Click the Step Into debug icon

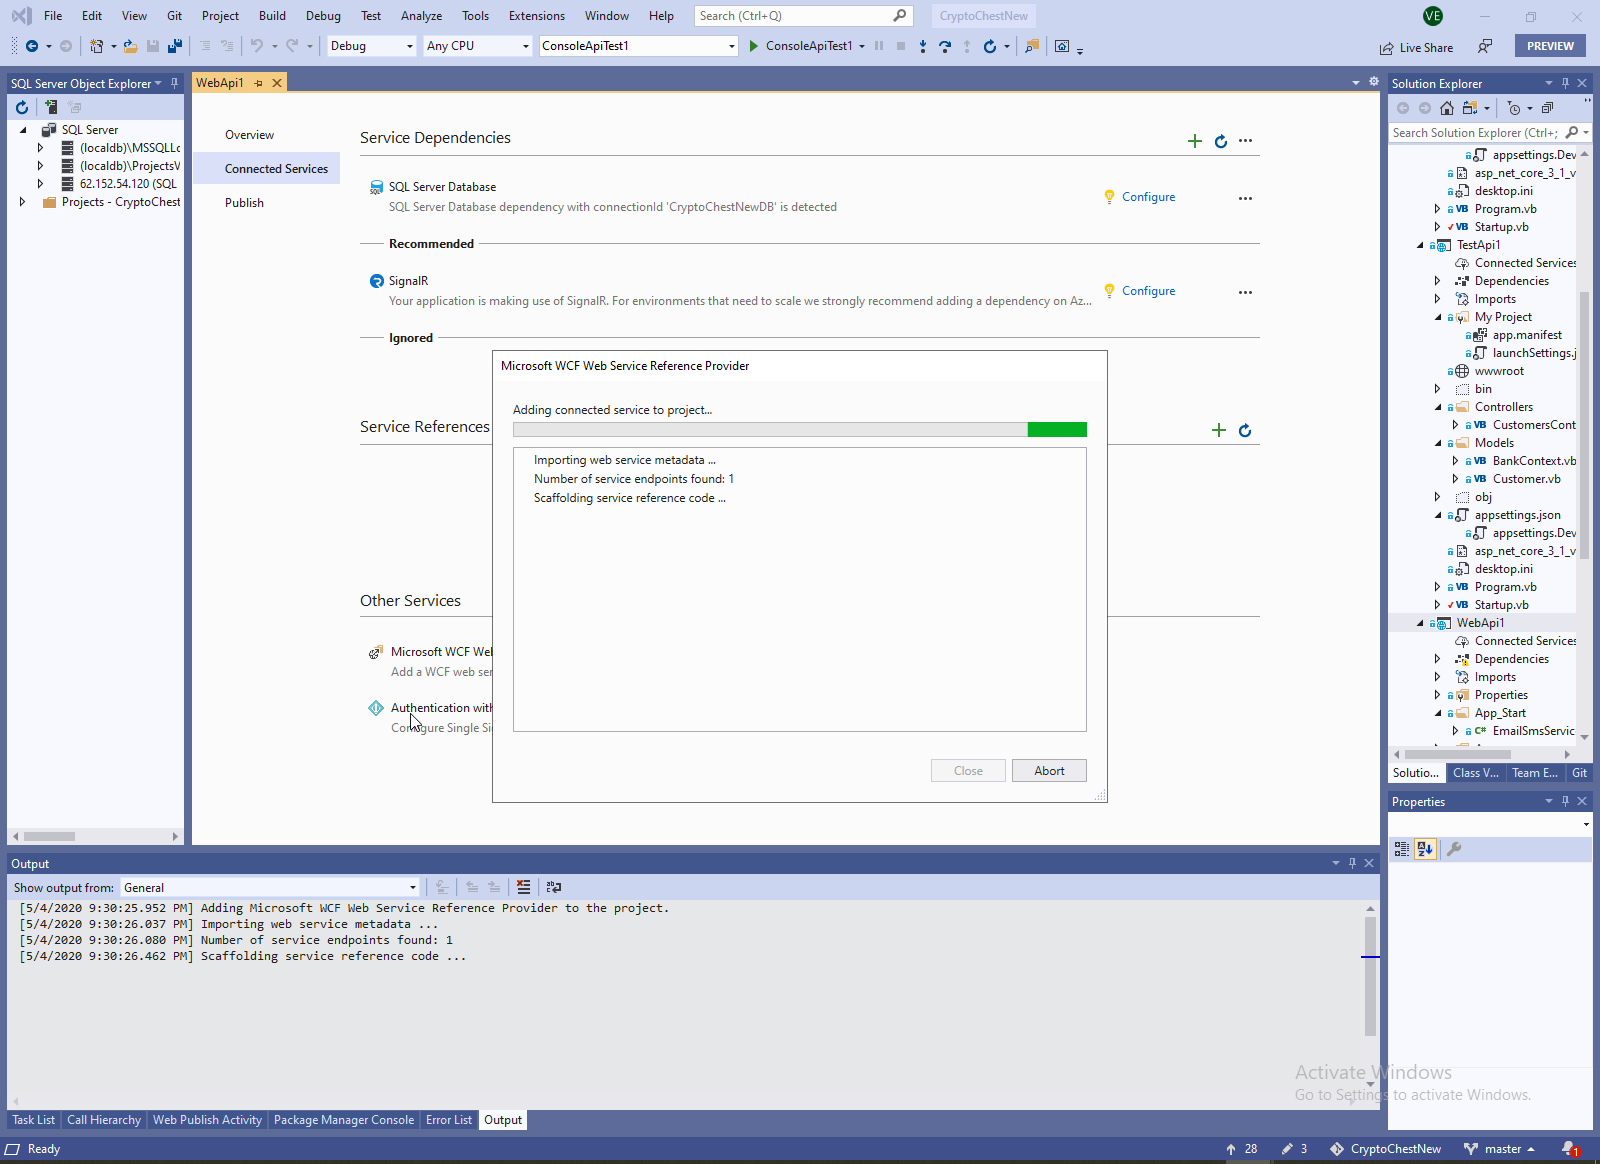pos(922,46)
